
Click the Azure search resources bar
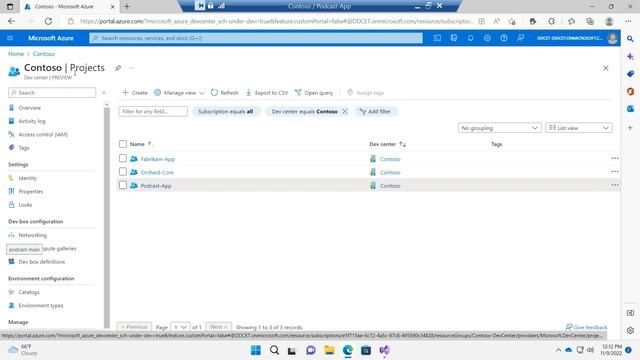click(x=256, y=38)
